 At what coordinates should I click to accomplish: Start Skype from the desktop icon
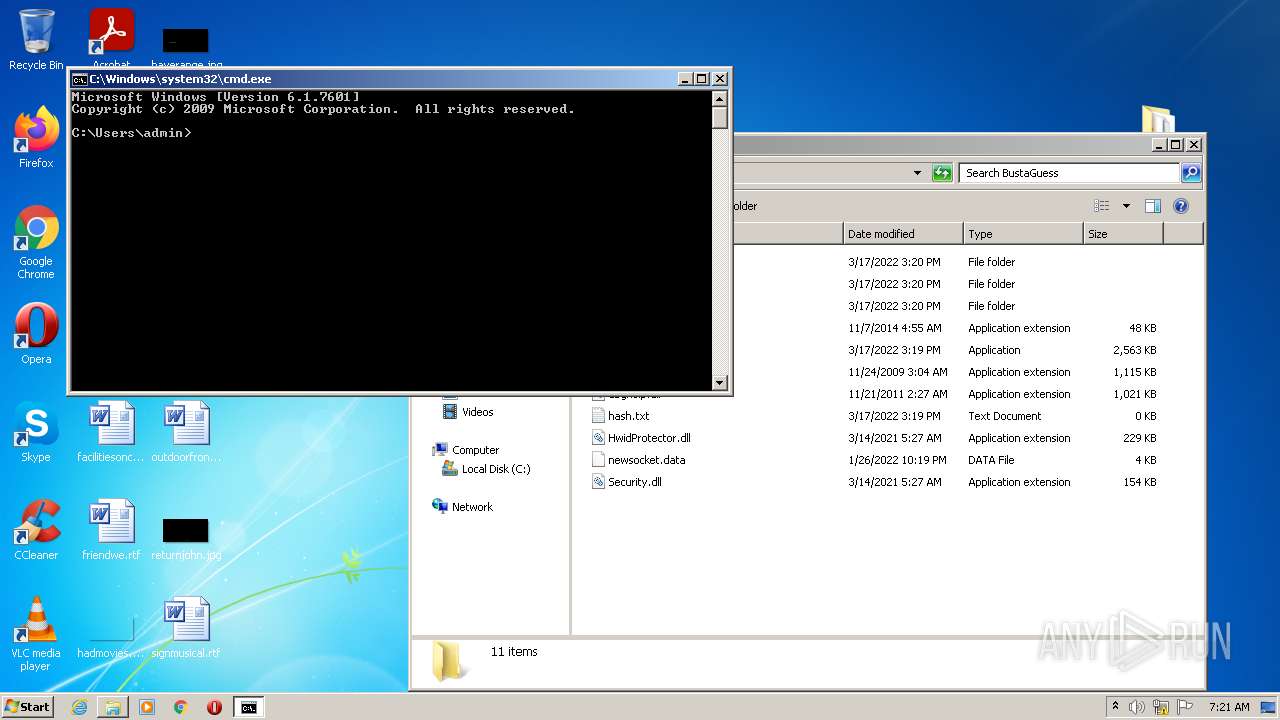click(x=36, y=432)
